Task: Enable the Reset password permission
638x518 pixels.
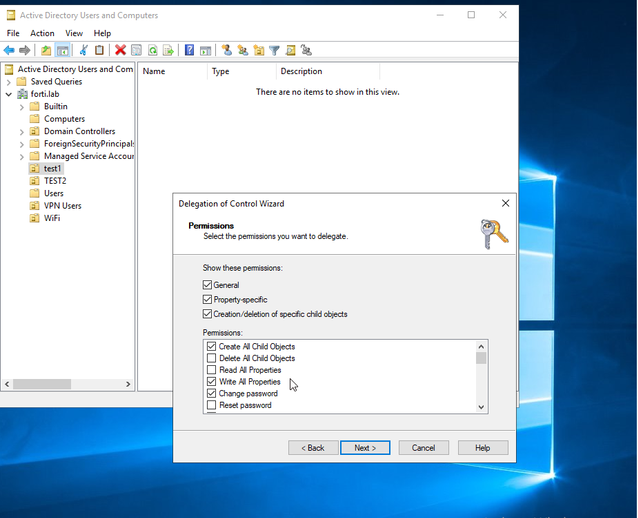Action: pyautogui.click(x=211, y=405)
